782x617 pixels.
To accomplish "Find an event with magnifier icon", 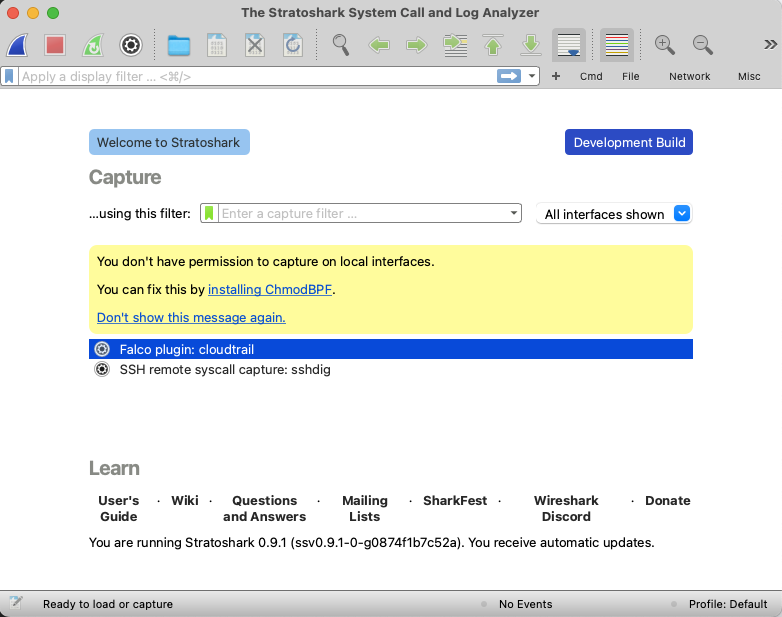I will pos(341,45).
